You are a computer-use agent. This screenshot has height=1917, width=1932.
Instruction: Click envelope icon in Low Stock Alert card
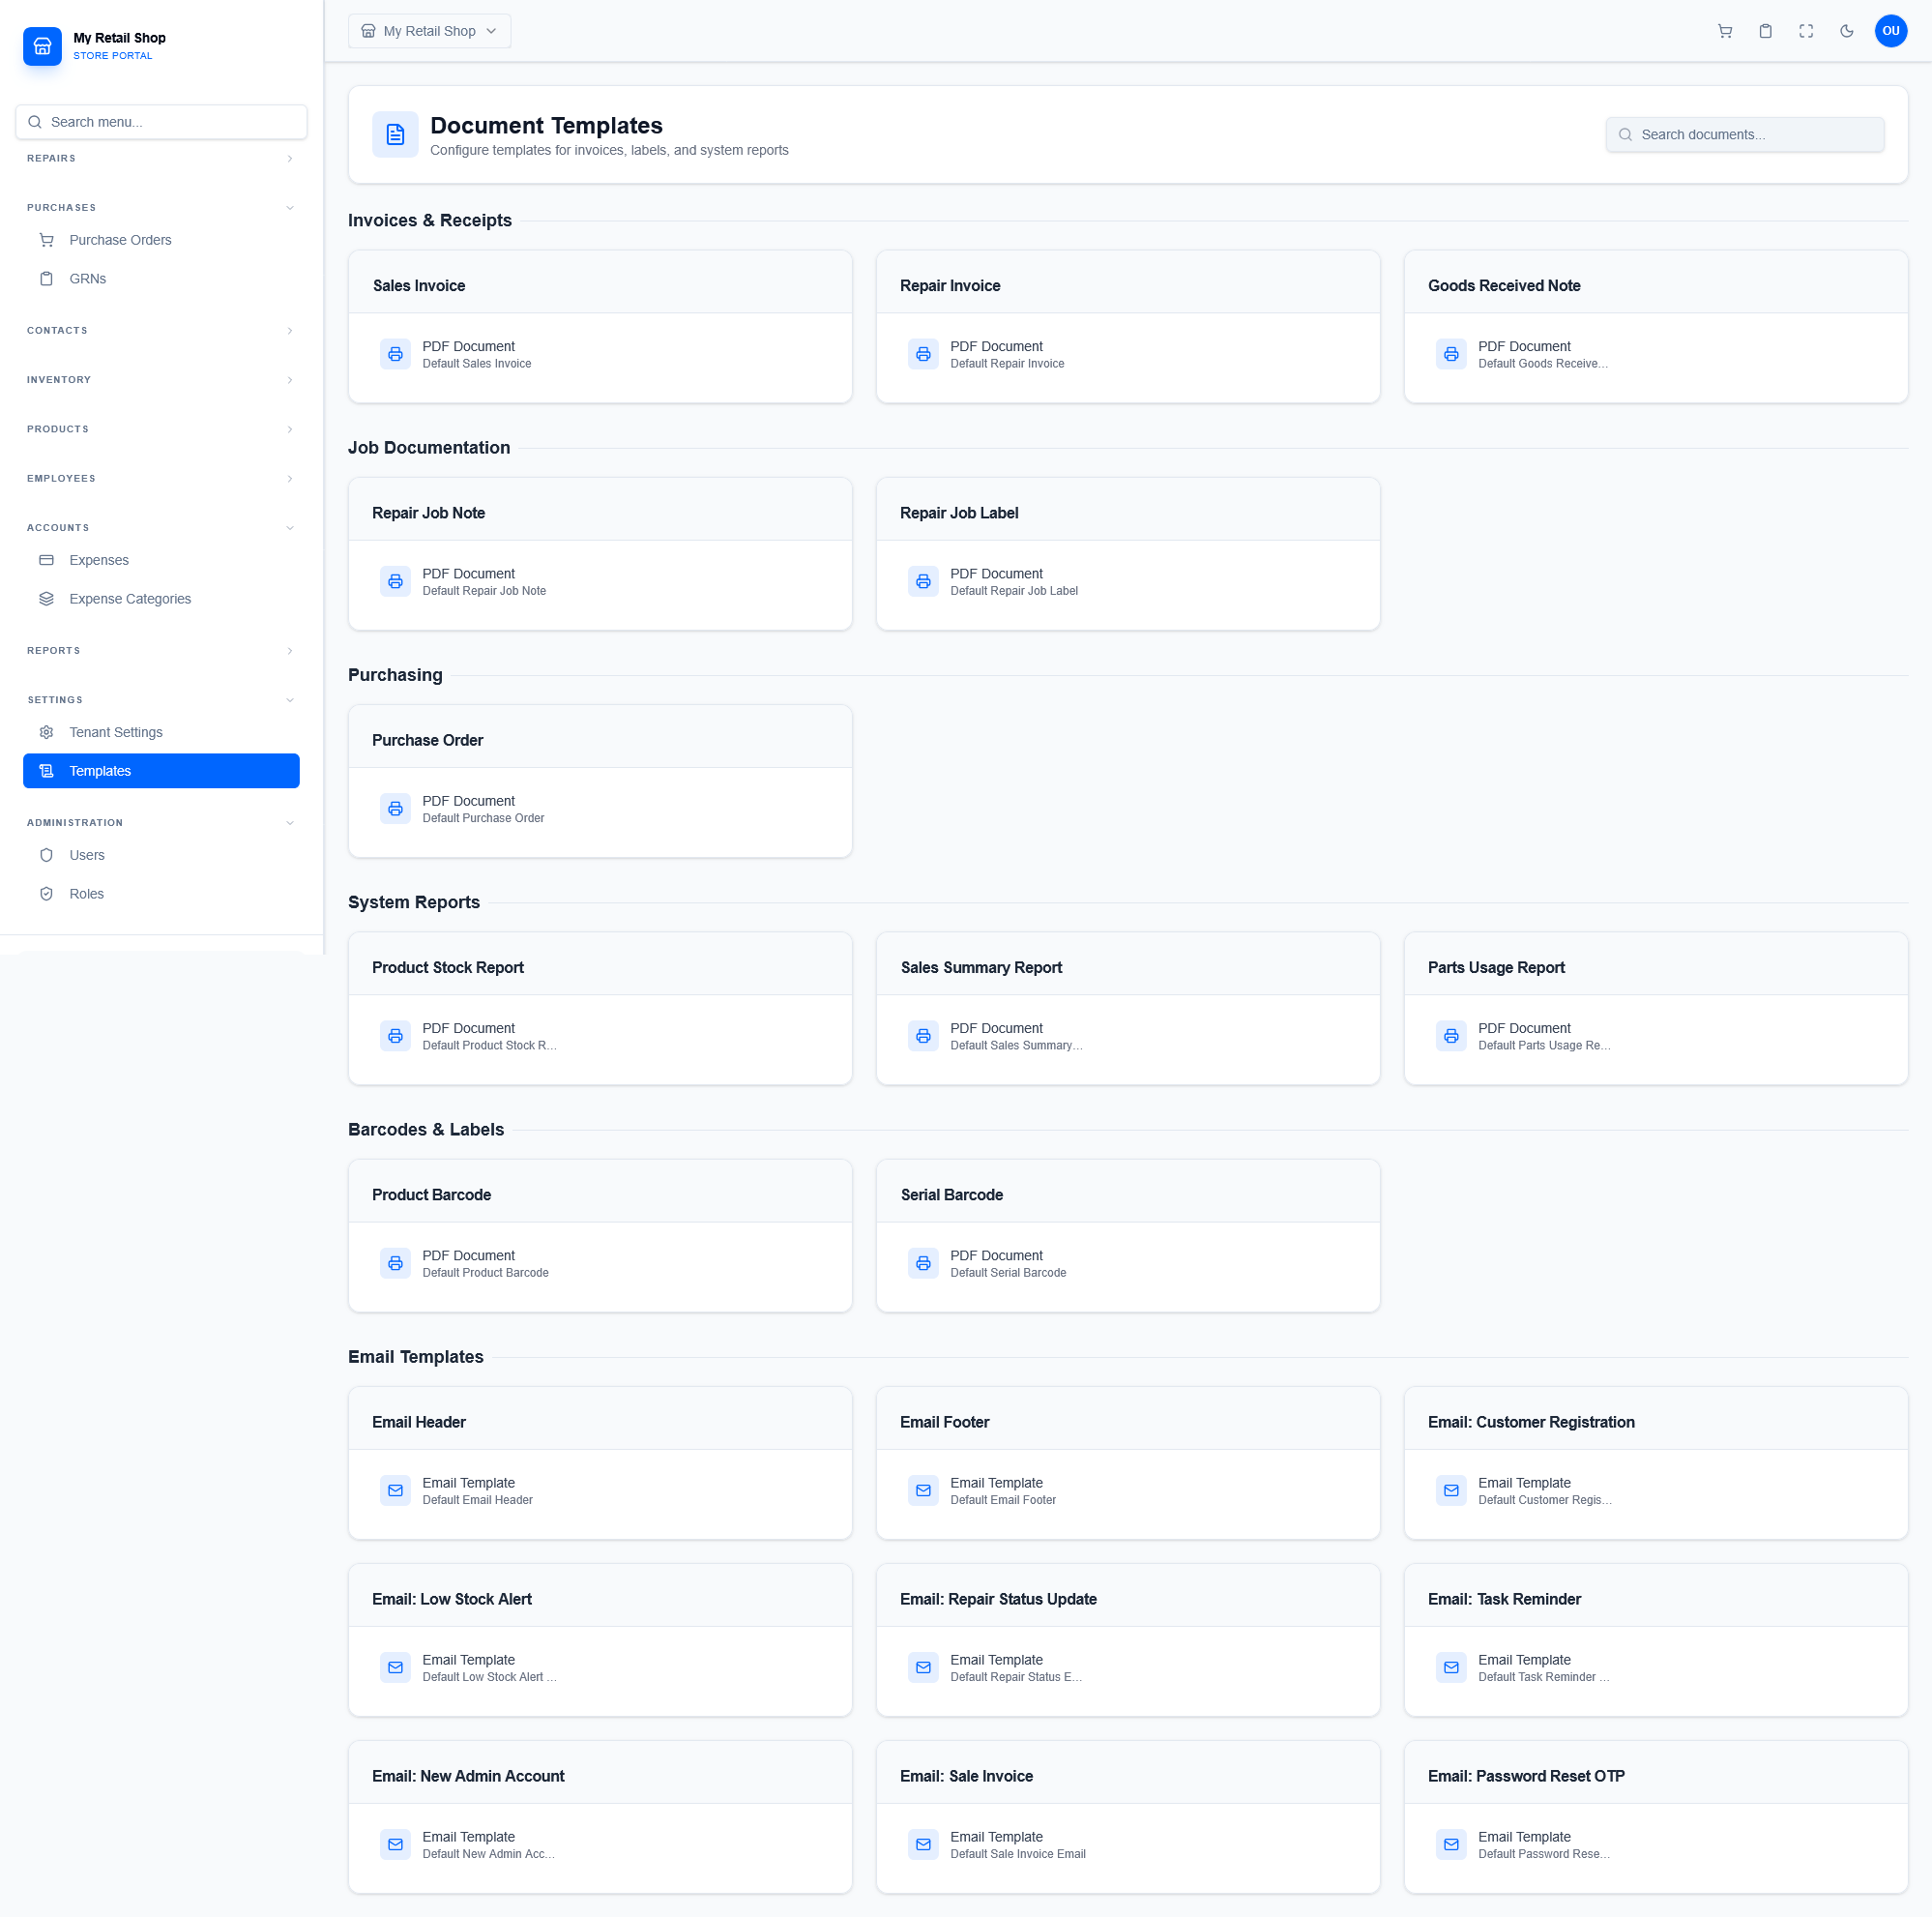pyautogui.click(x=395, y=1667)
